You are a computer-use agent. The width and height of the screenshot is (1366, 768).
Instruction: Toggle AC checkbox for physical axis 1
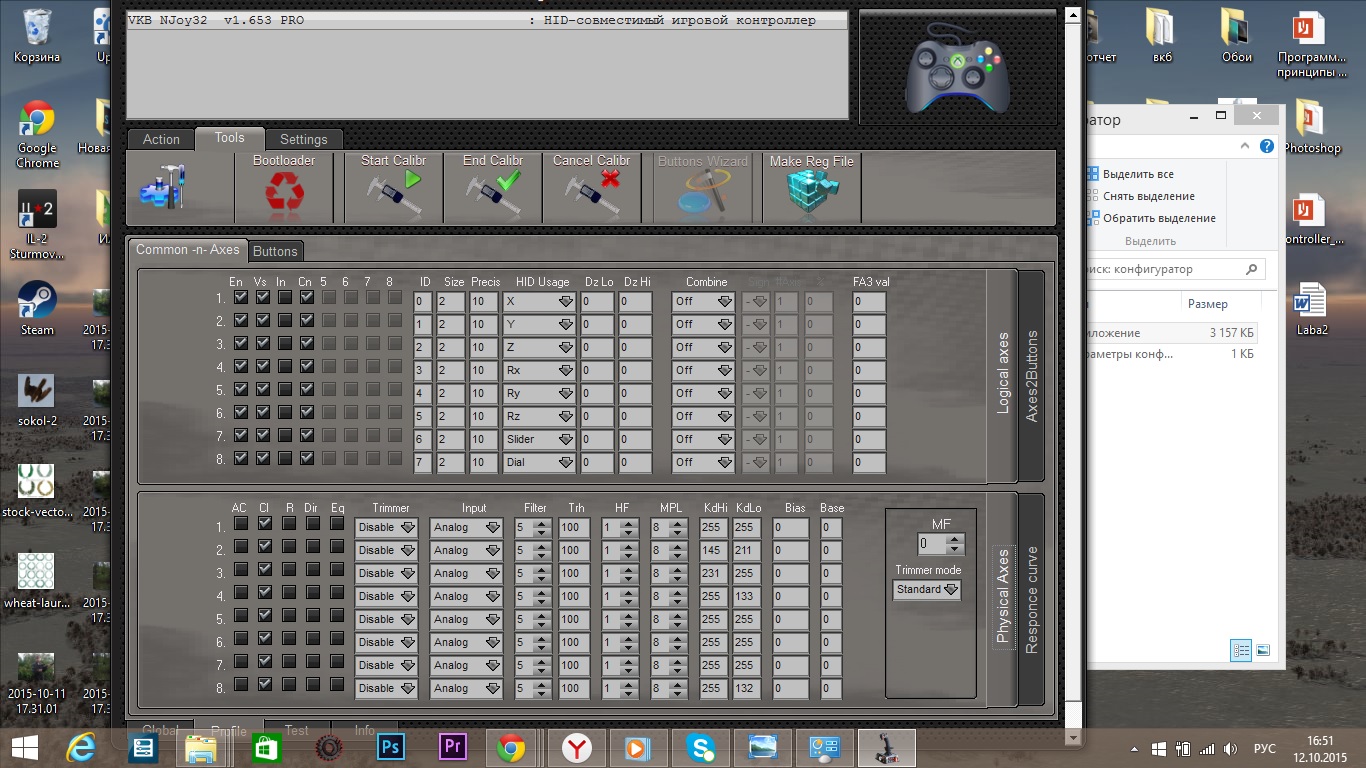pyautogui.click(x=241, y=523)
